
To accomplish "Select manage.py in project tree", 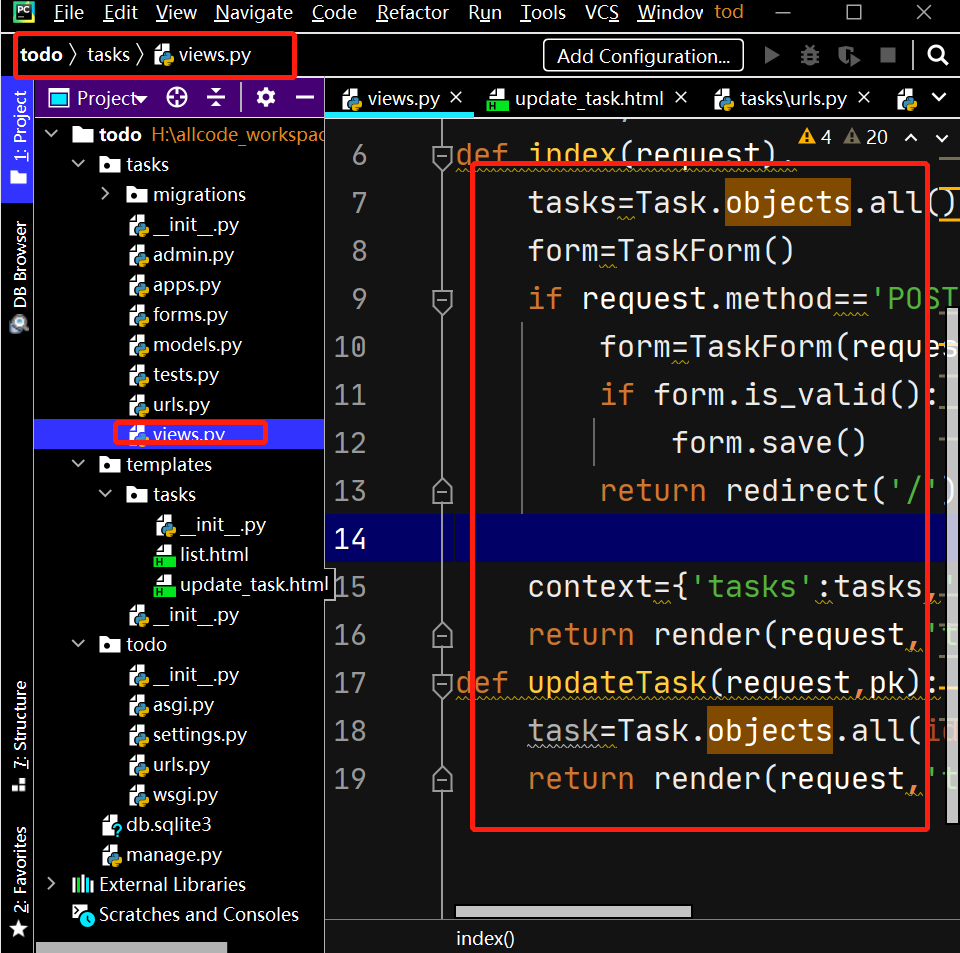I will (162, 854).
